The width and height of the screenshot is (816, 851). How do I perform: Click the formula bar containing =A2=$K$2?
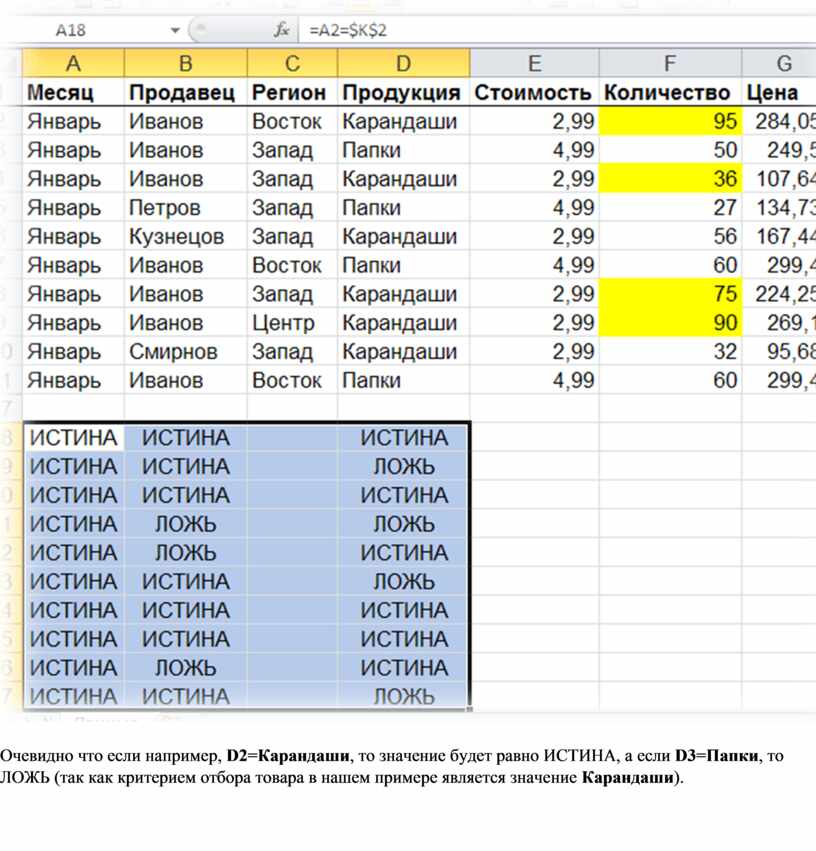[x=557, y=30]
